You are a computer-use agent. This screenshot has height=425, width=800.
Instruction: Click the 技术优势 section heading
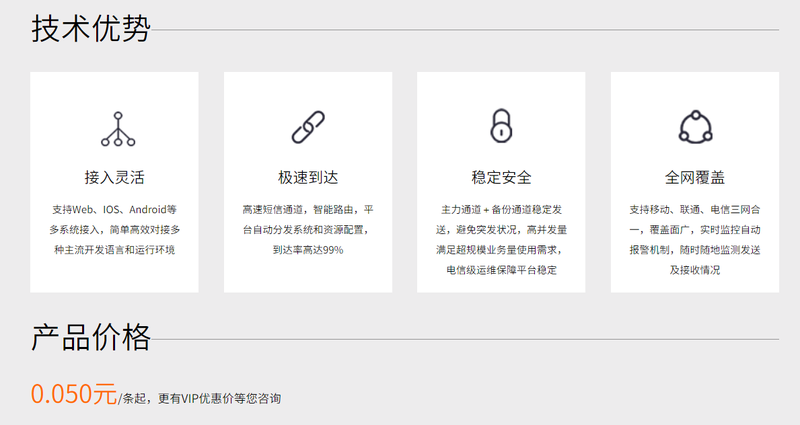(91, 28)
